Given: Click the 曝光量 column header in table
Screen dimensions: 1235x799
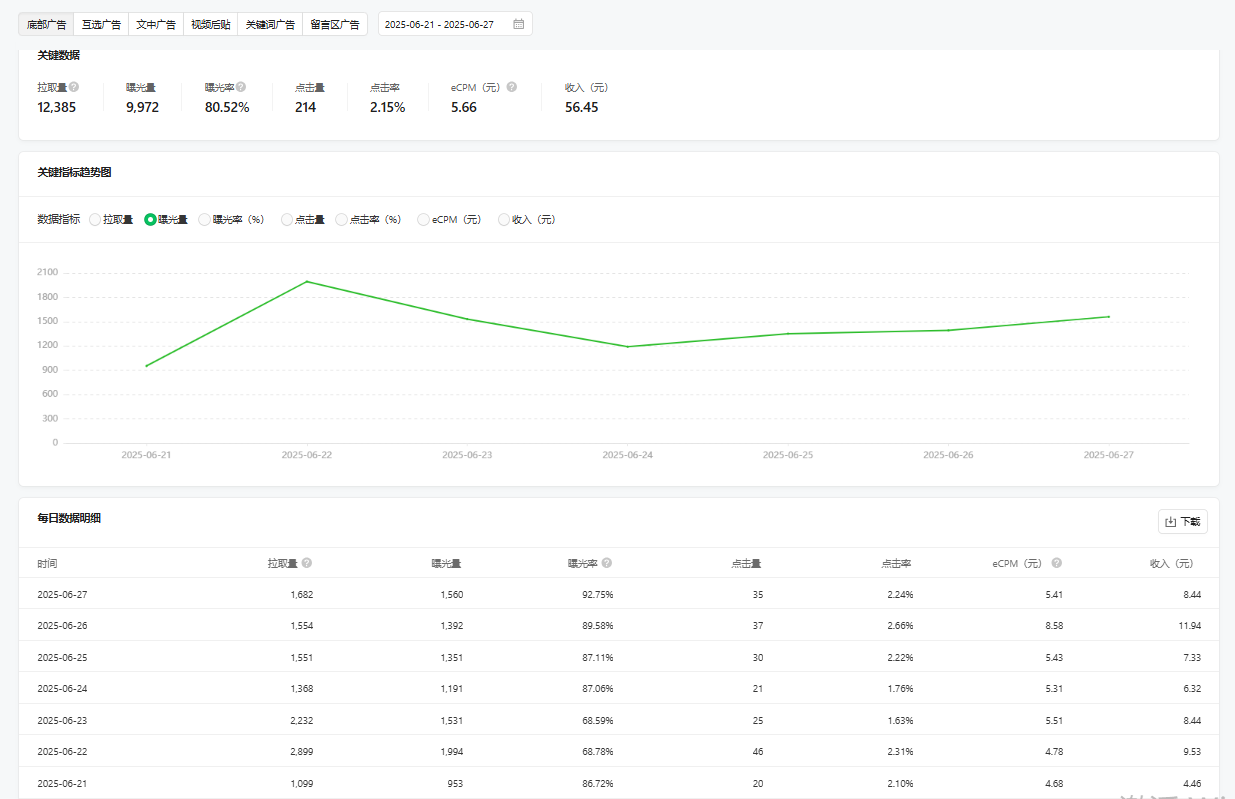Looking at the screenshot, I should [x=446, y=563].
